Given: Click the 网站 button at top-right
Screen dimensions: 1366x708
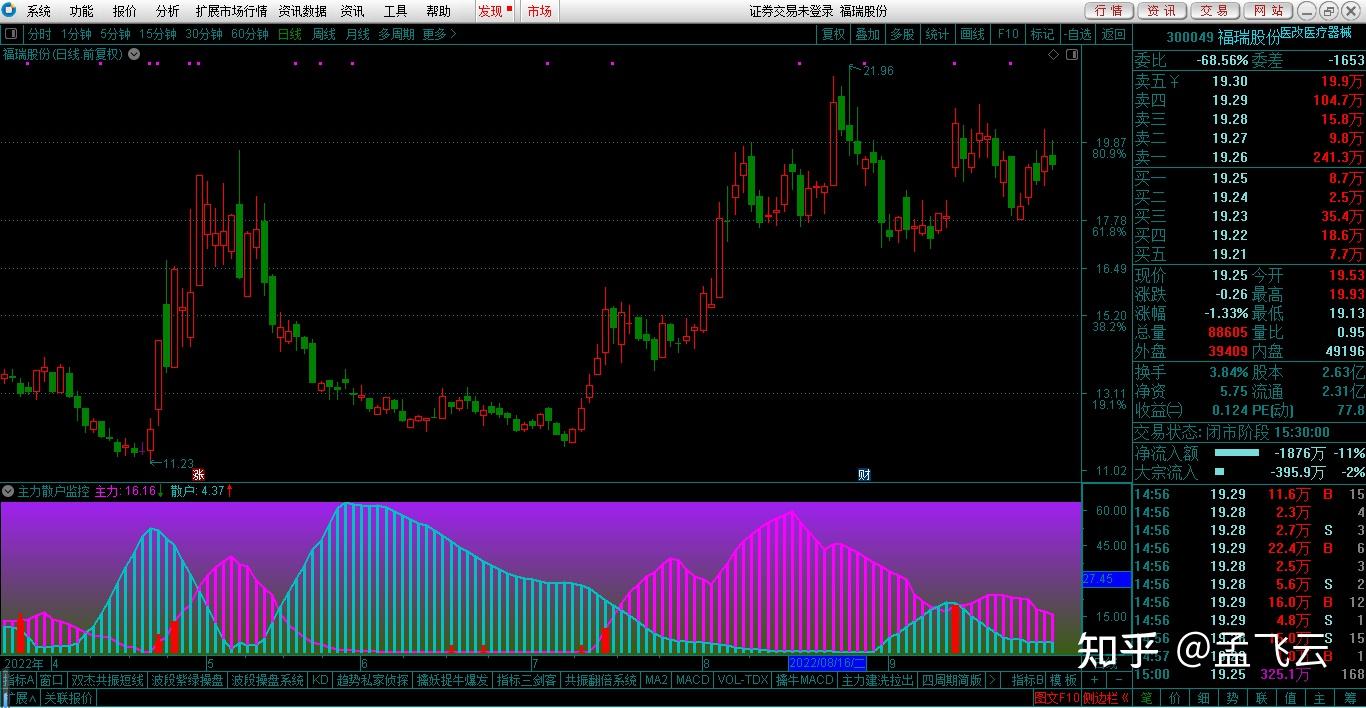Looking at the screenshot, I should tap(1267, 11).
